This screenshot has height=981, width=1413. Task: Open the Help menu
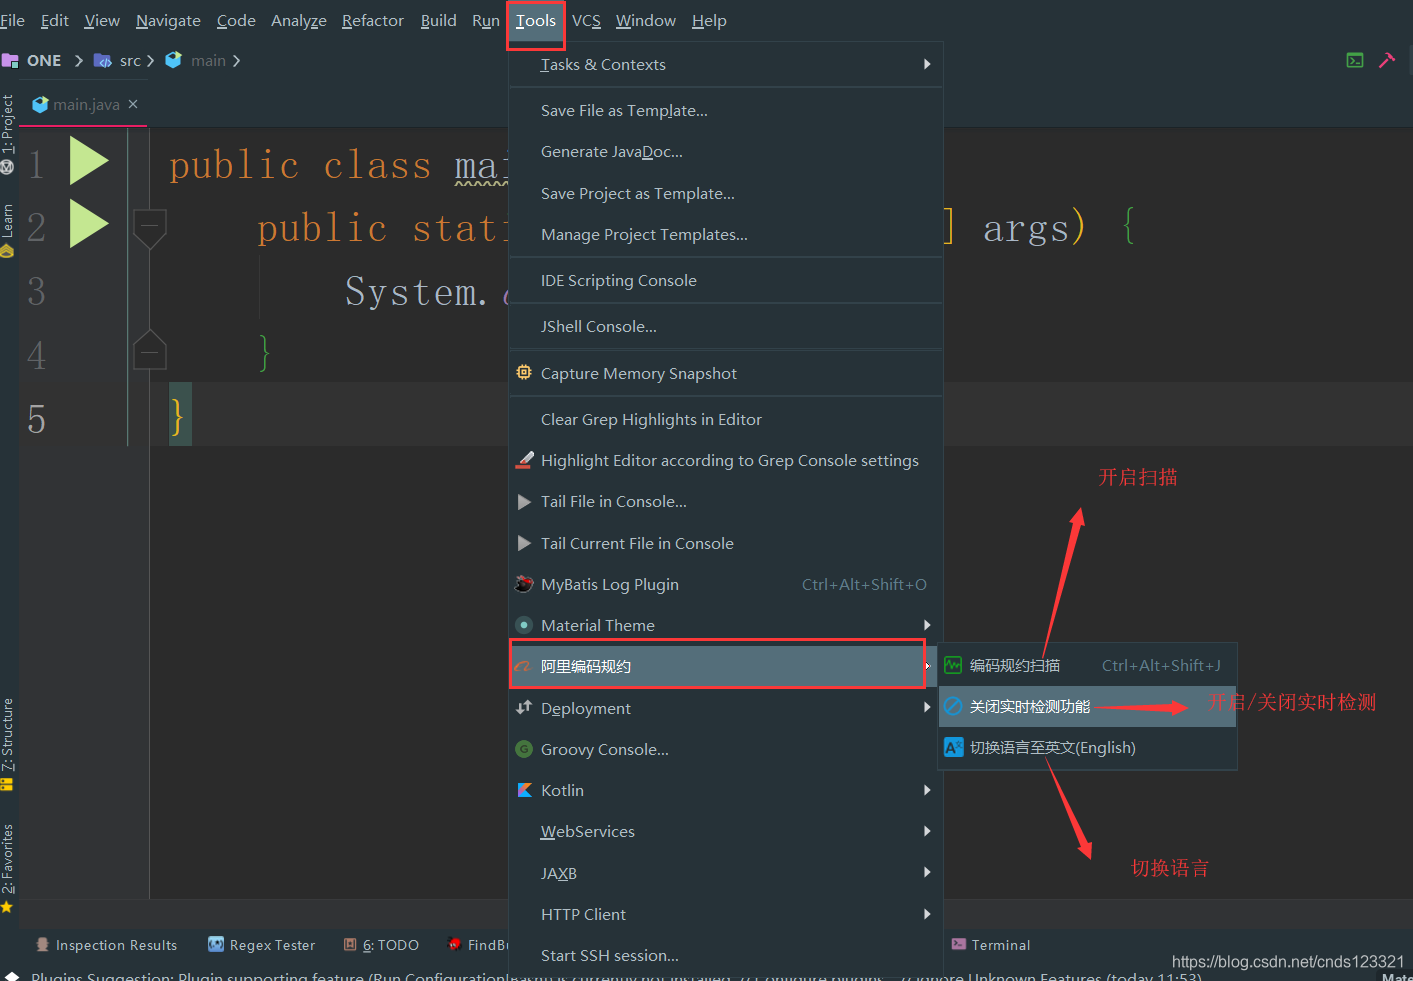pyautogui.click(x=709, y=20)
